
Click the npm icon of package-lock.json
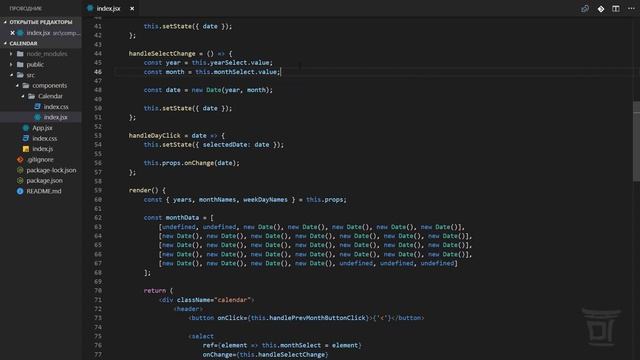click(x=20, y=170)
